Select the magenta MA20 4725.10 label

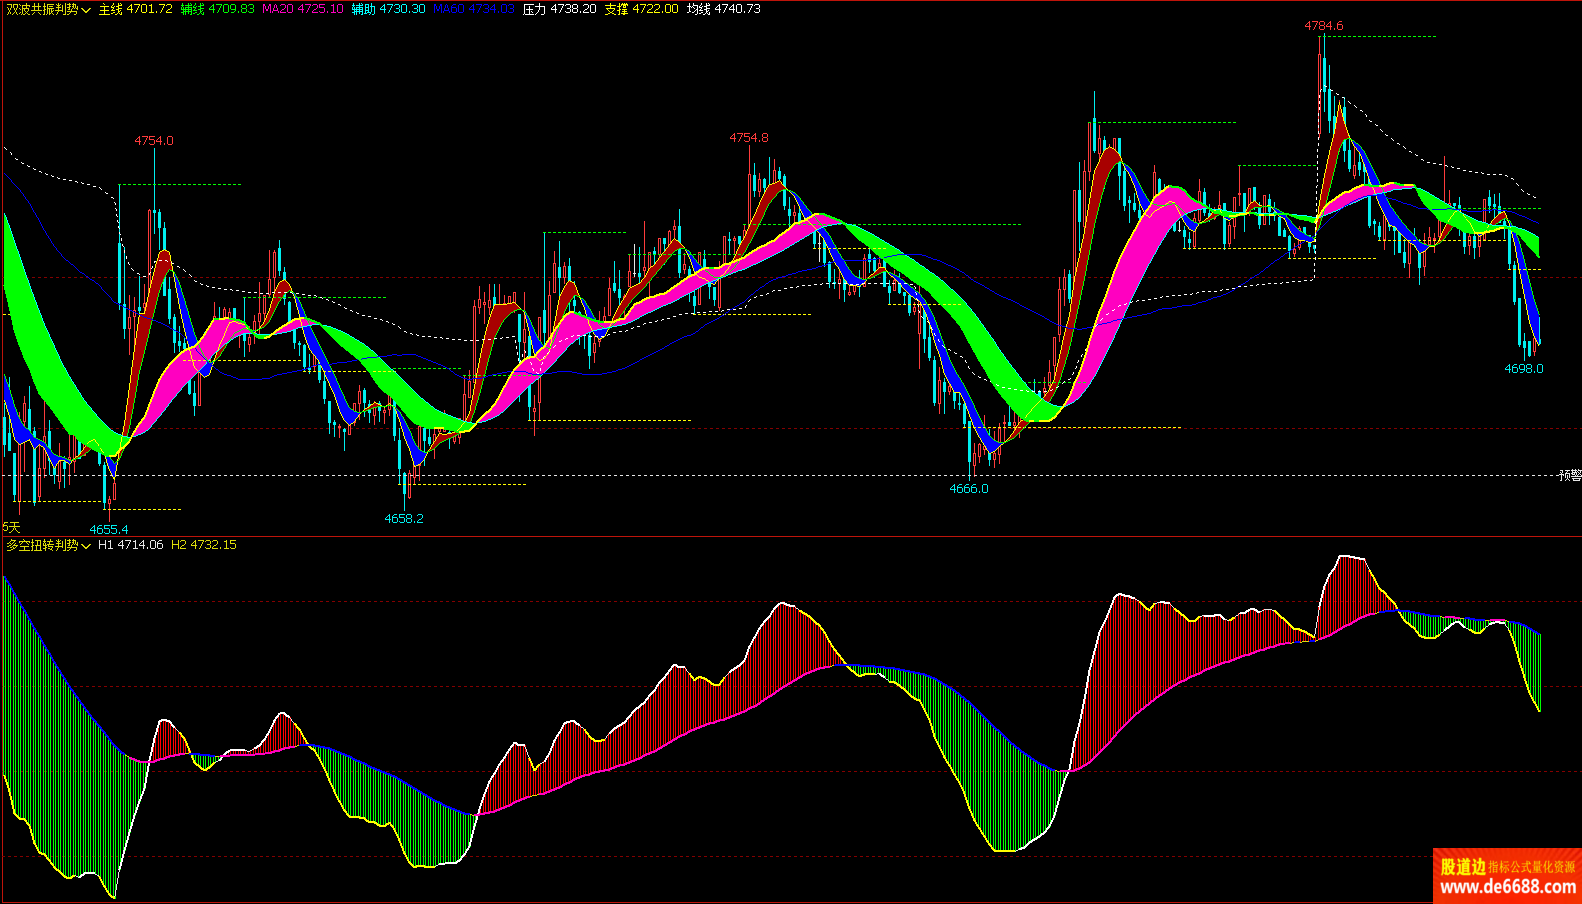point(302,9)
